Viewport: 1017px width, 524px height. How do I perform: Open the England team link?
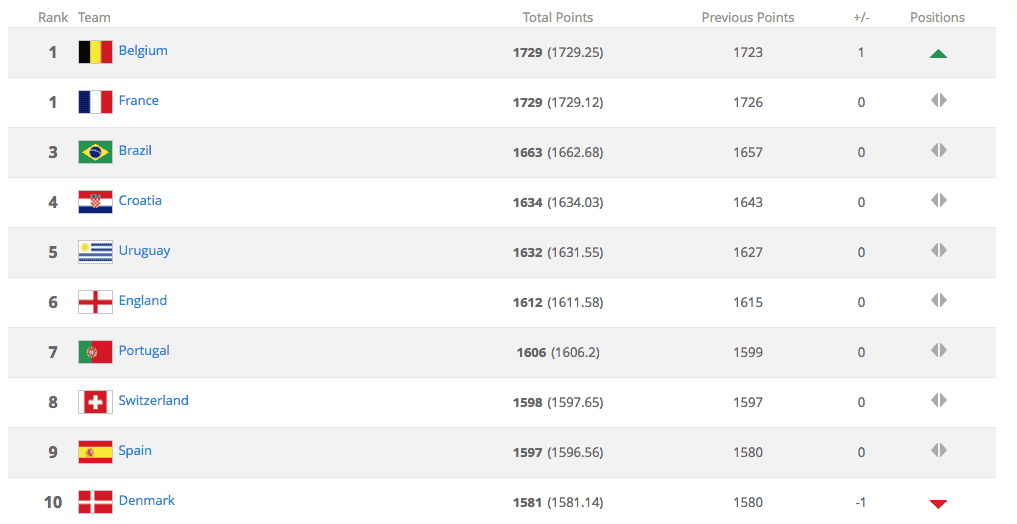click(x=143, y=301)
